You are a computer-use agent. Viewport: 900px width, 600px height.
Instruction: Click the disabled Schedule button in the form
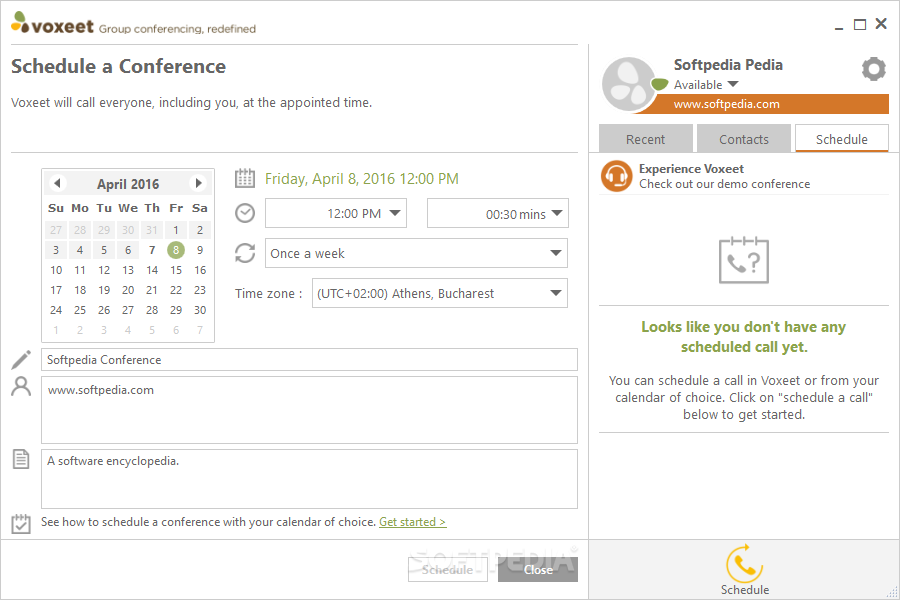448,570
